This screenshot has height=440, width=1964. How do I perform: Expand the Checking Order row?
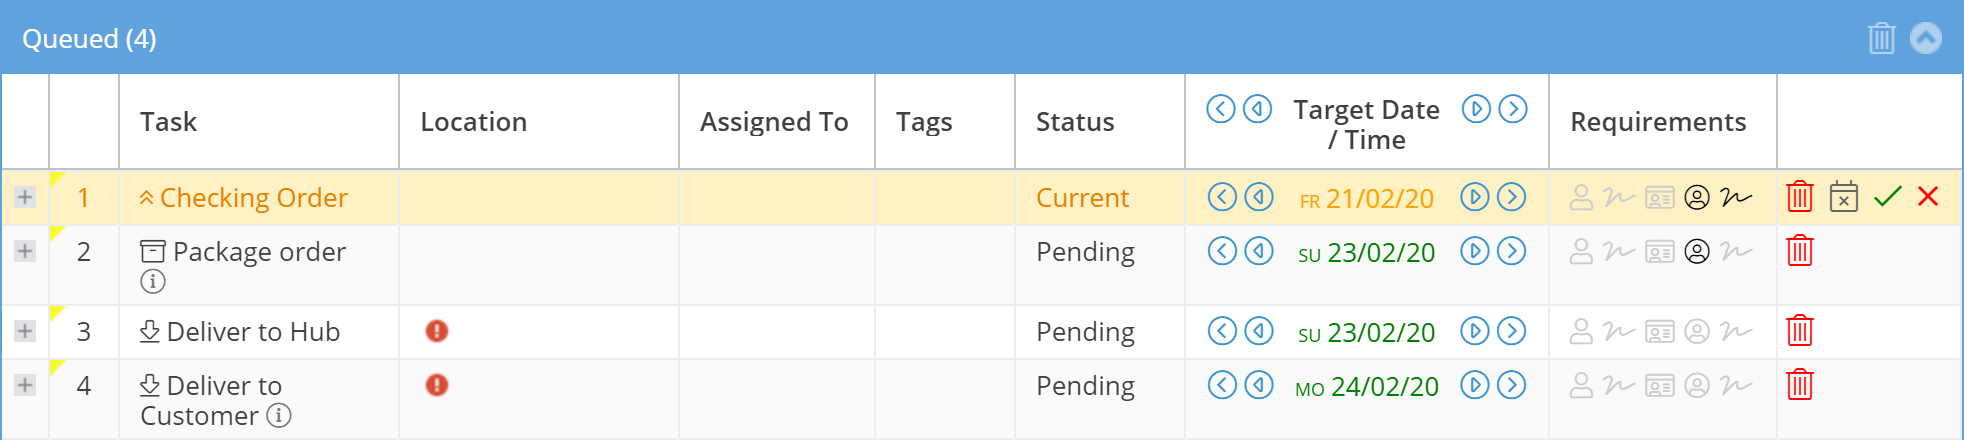pos(25,197)
